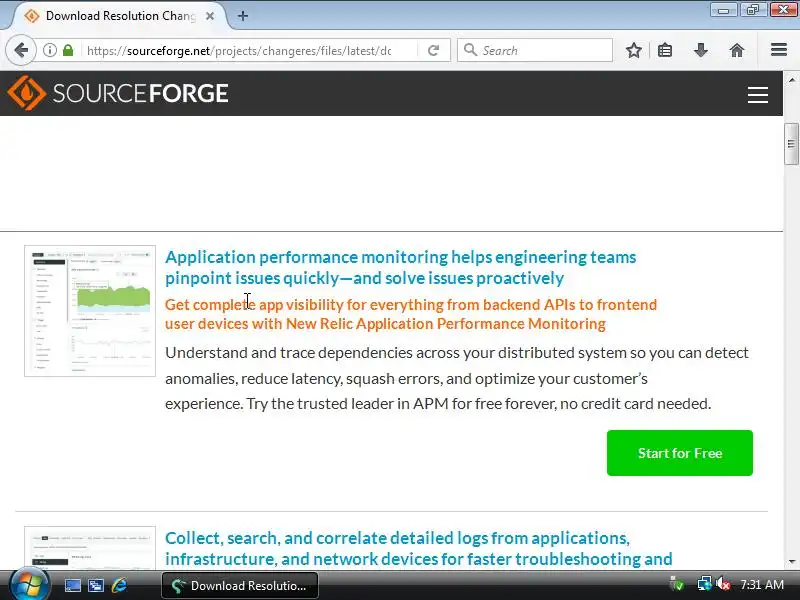Image resolution: width=800 pixels, height=600 pixels.
Task: Click the scrollbar up arrow
Action: click(791, 80)
